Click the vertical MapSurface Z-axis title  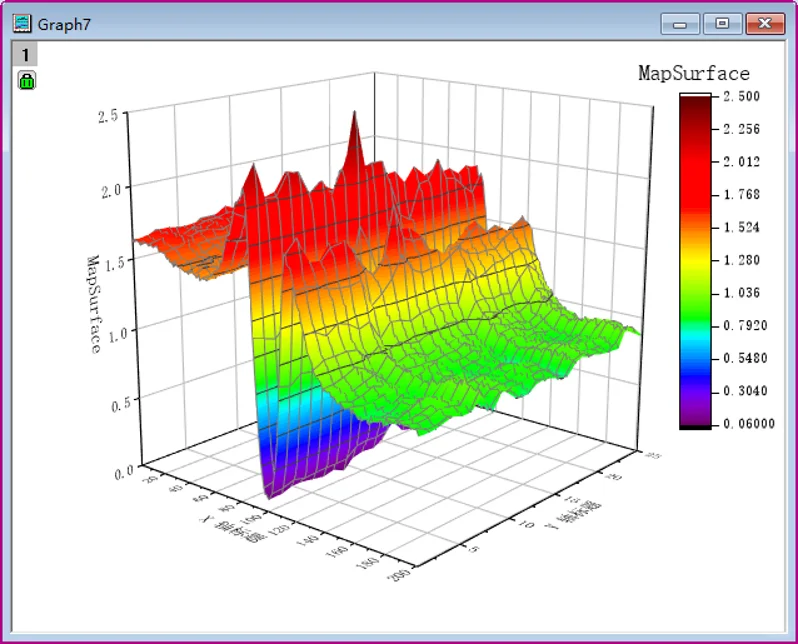click(94, 304)
